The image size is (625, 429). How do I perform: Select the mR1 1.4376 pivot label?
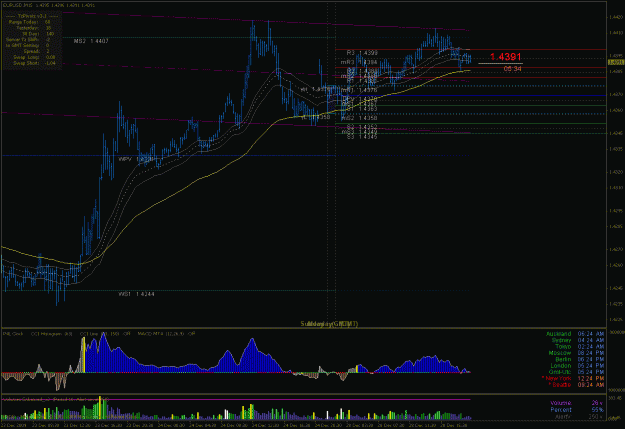coord(359,90)
